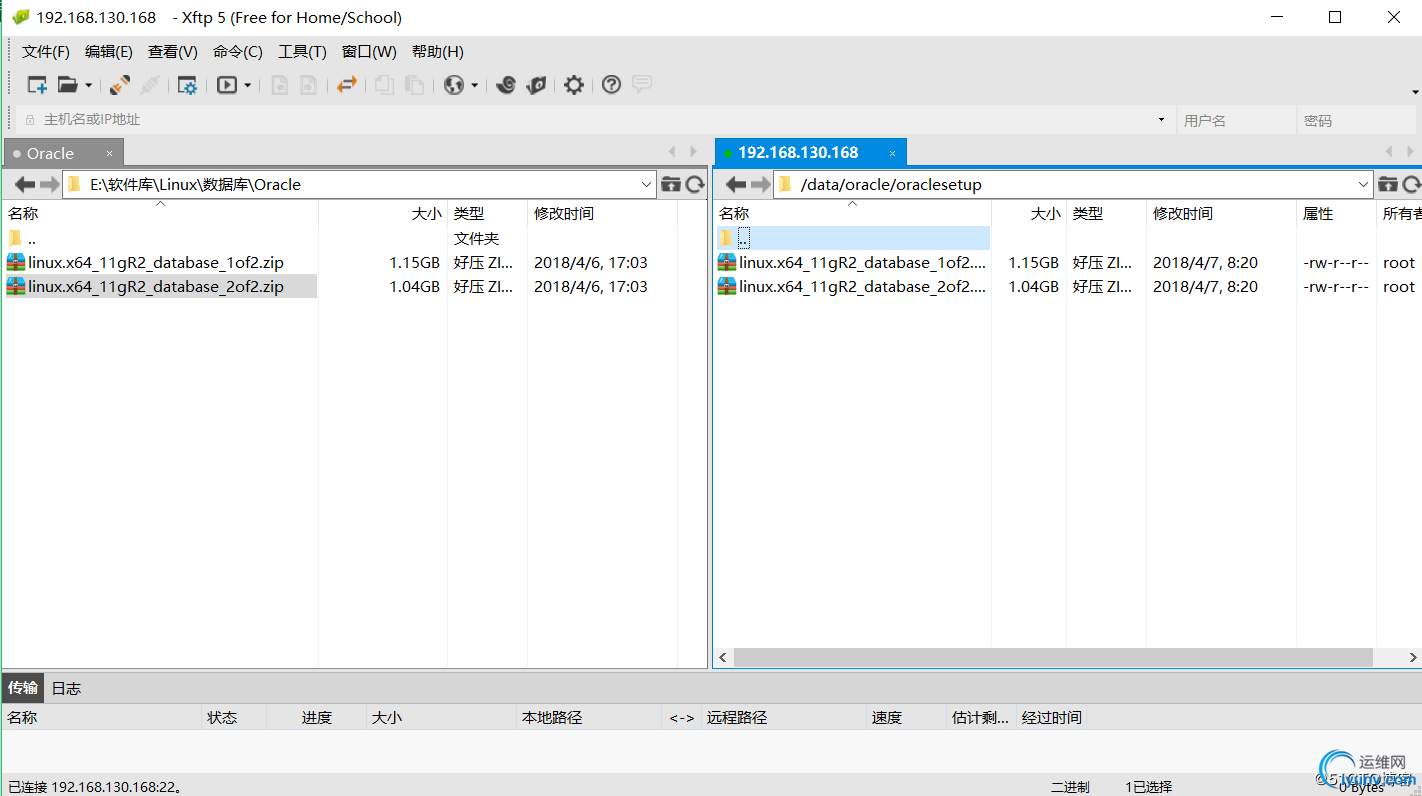This screenshot has width=1422, height=796.
Task: Click the leaf icon left of the gear
Action: pos(536,85)
